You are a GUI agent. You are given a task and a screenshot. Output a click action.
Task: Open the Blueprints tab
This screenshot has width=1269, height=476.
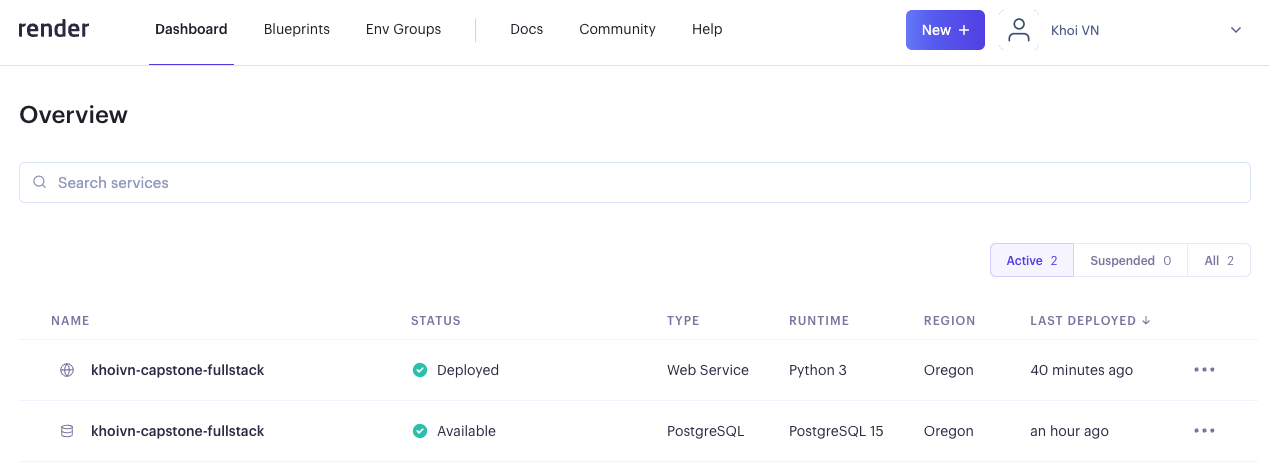point(297,30)
